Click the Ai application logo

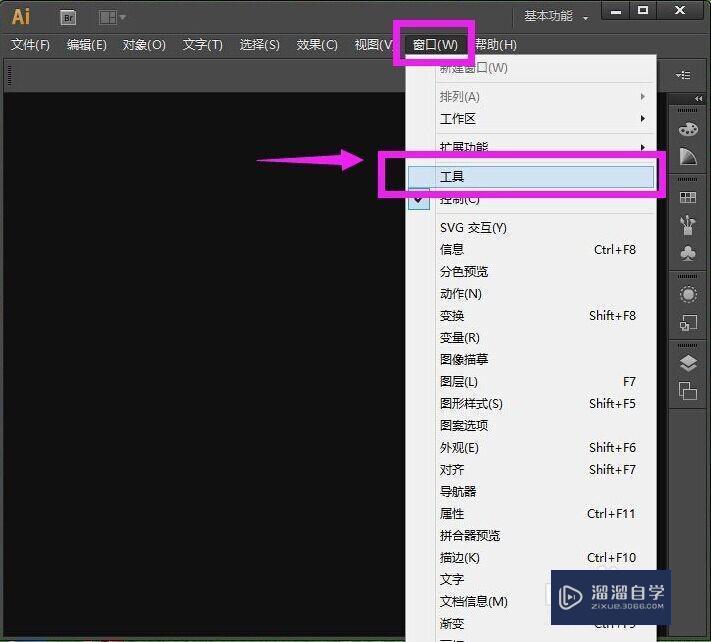[21, 17]
